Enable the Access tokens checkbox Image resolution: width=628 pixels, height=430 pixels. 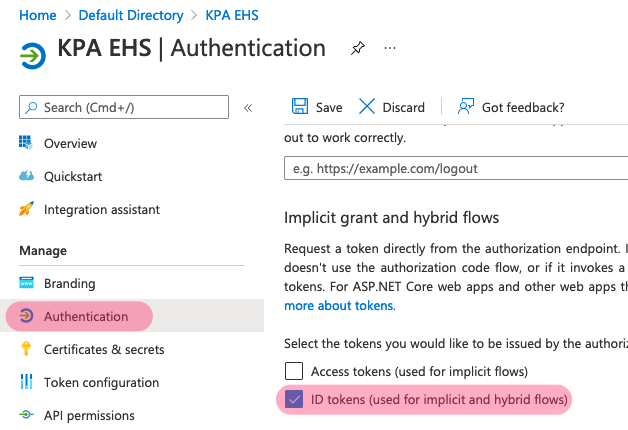click(x=294, y=371)
